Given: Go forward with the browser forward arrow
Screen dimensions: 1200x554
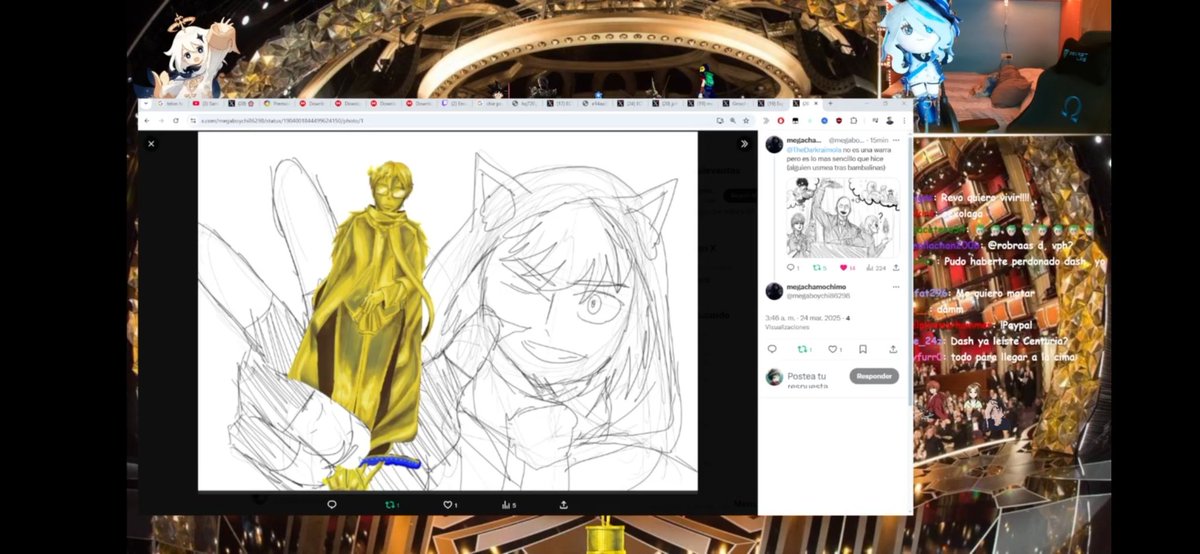Looking at the screenshot, I should point(161,120).
